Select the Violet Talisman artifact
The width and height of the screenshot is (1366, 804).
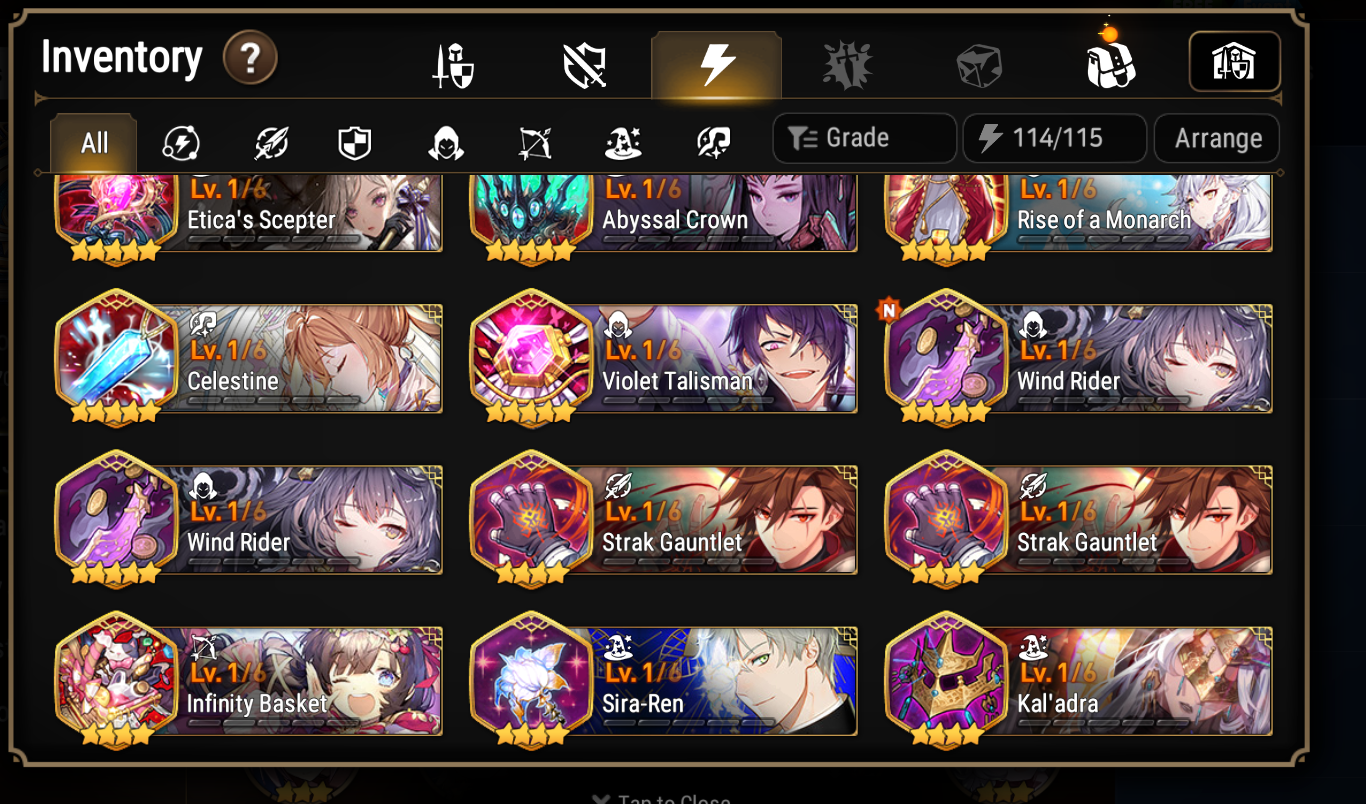(664, 357)
